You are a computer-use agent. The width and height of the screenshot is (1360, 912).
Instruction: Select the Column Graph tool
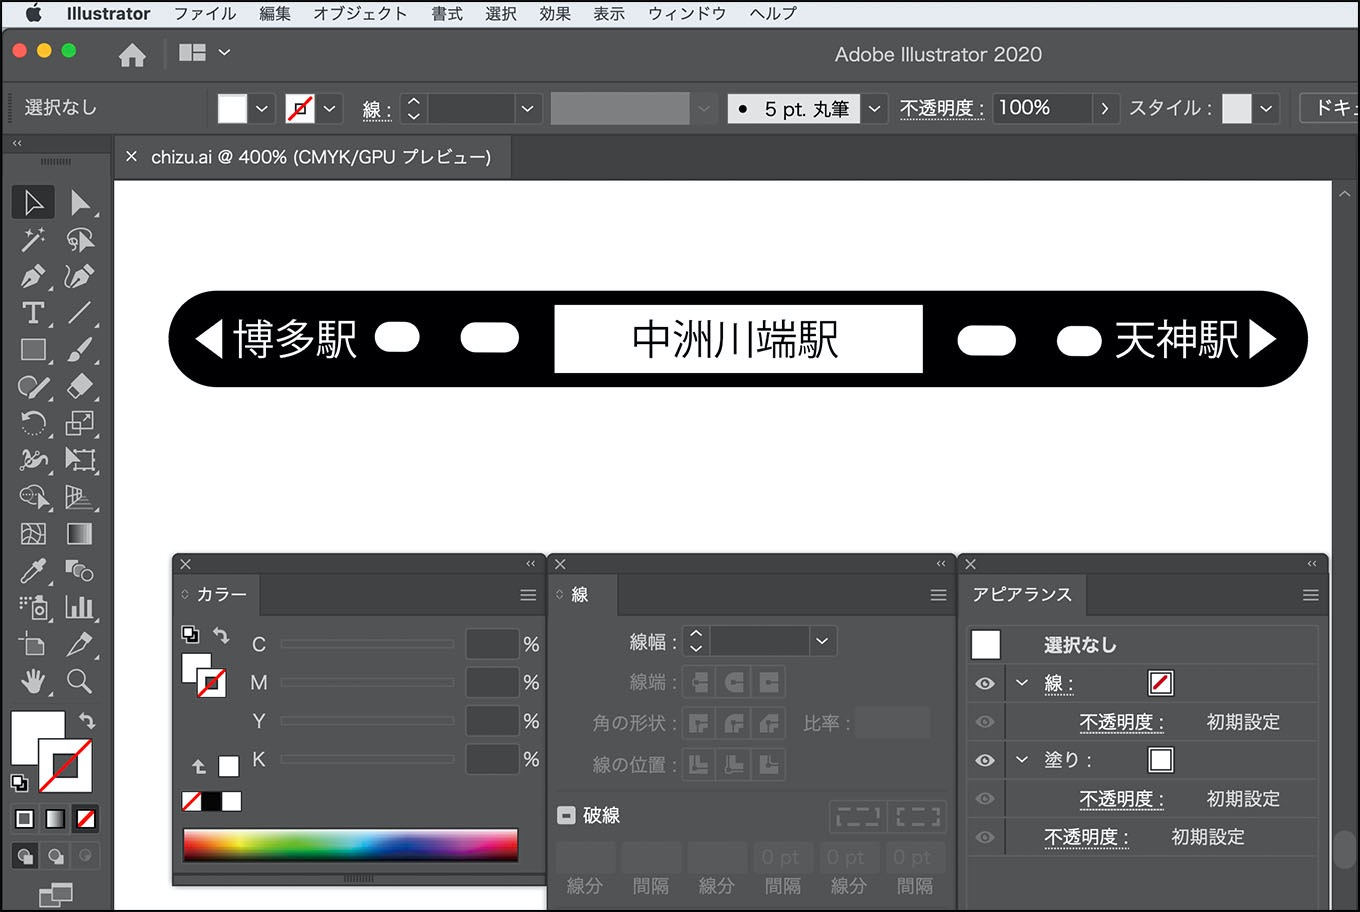click(80, 607)
